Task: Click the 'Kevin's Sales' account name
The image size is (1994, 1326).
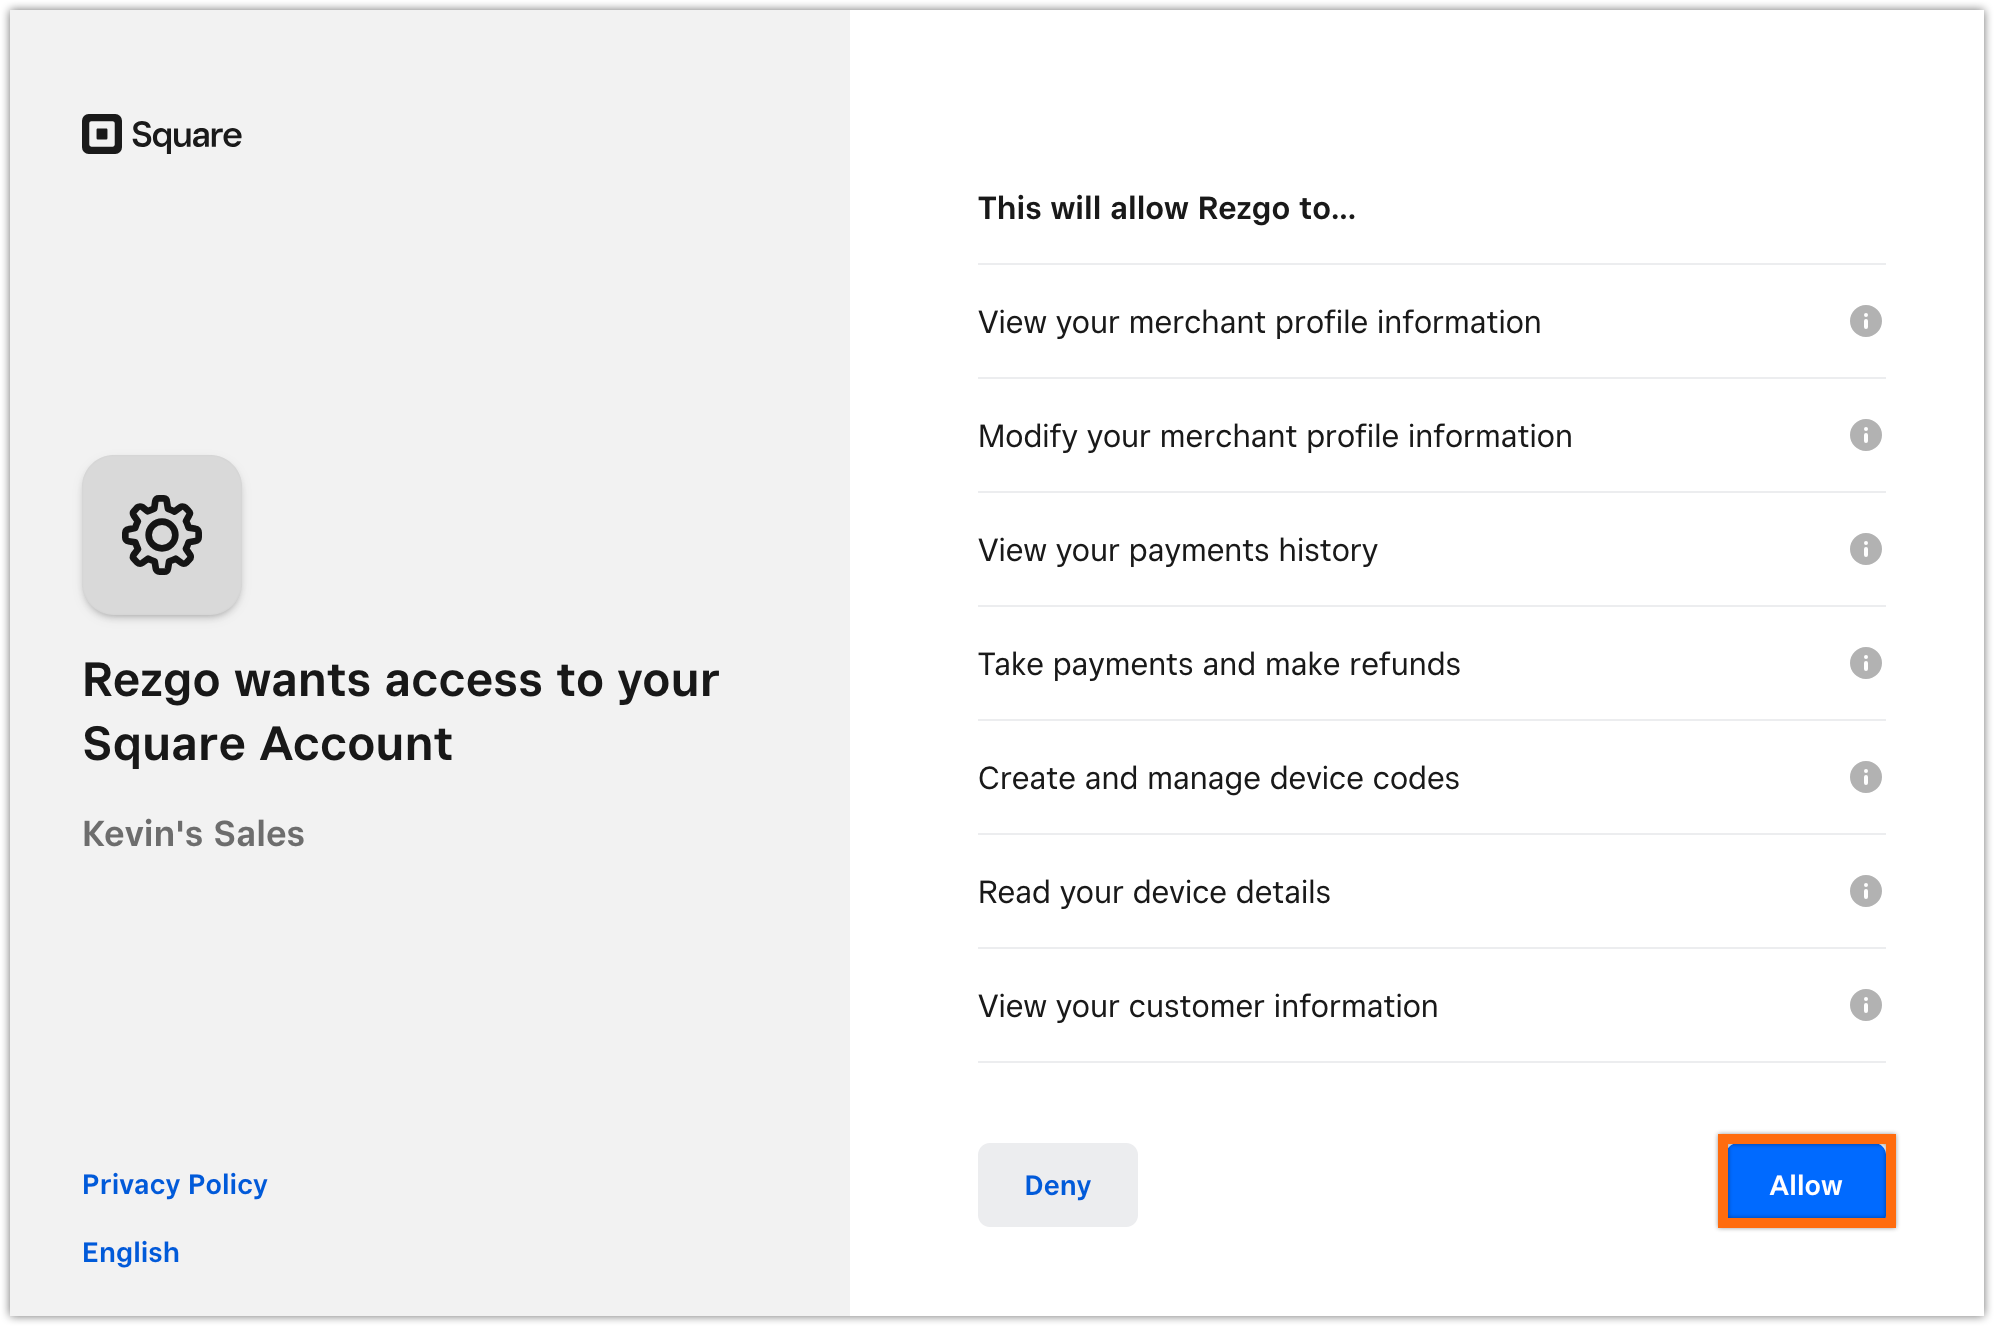Action: (x=193, y=833)
